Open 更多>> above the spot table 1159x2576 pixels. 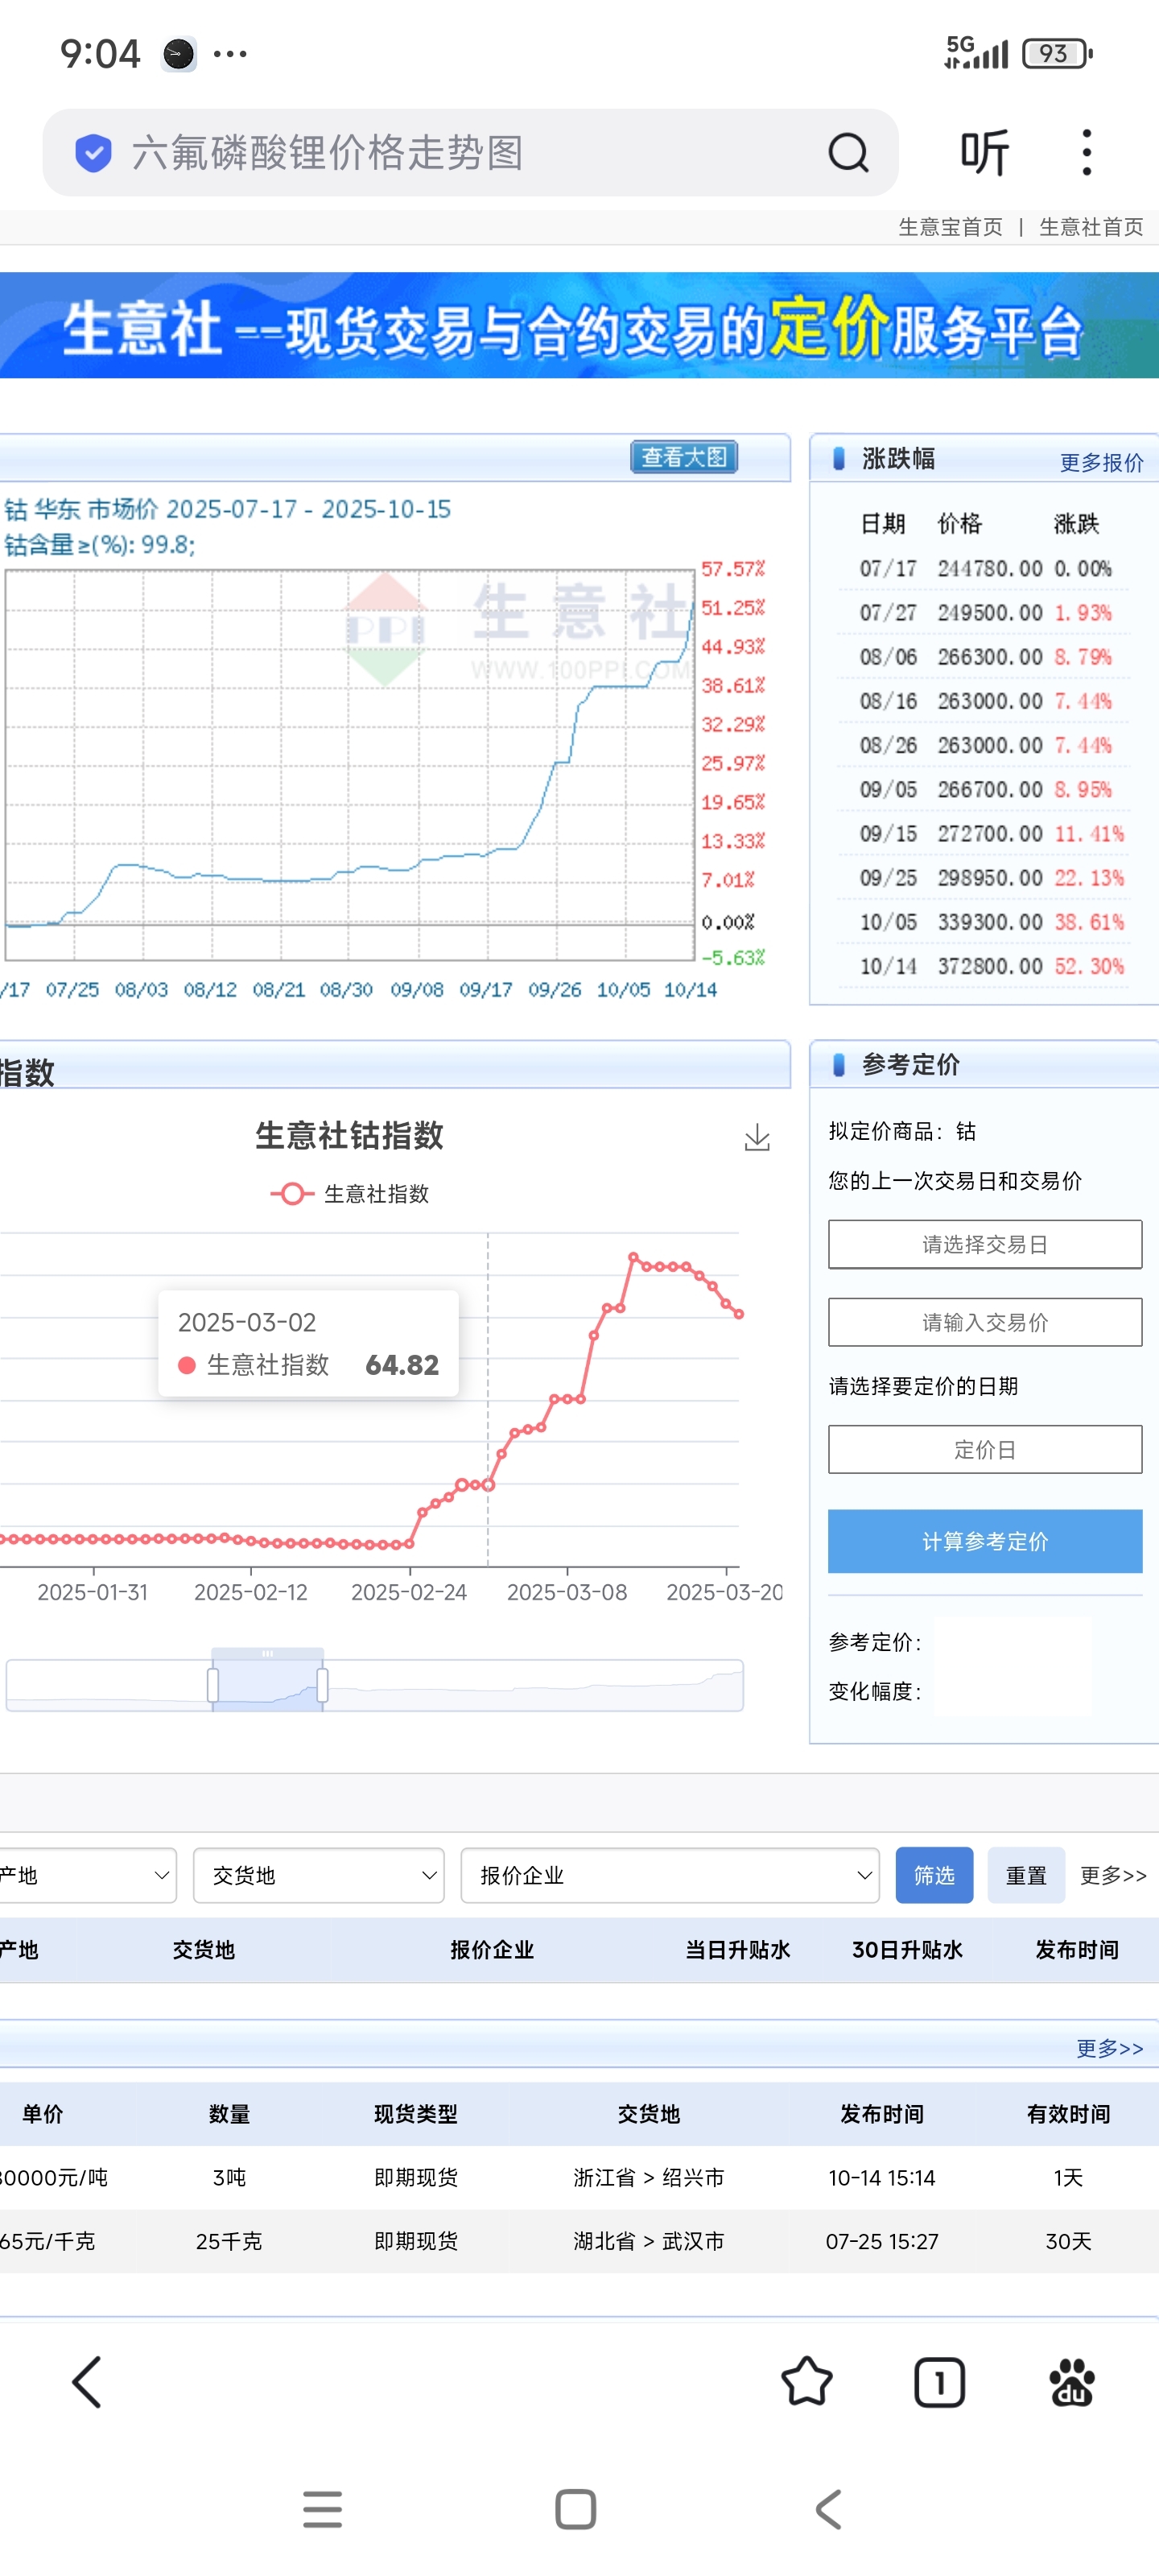[x=1109, y=2048]
